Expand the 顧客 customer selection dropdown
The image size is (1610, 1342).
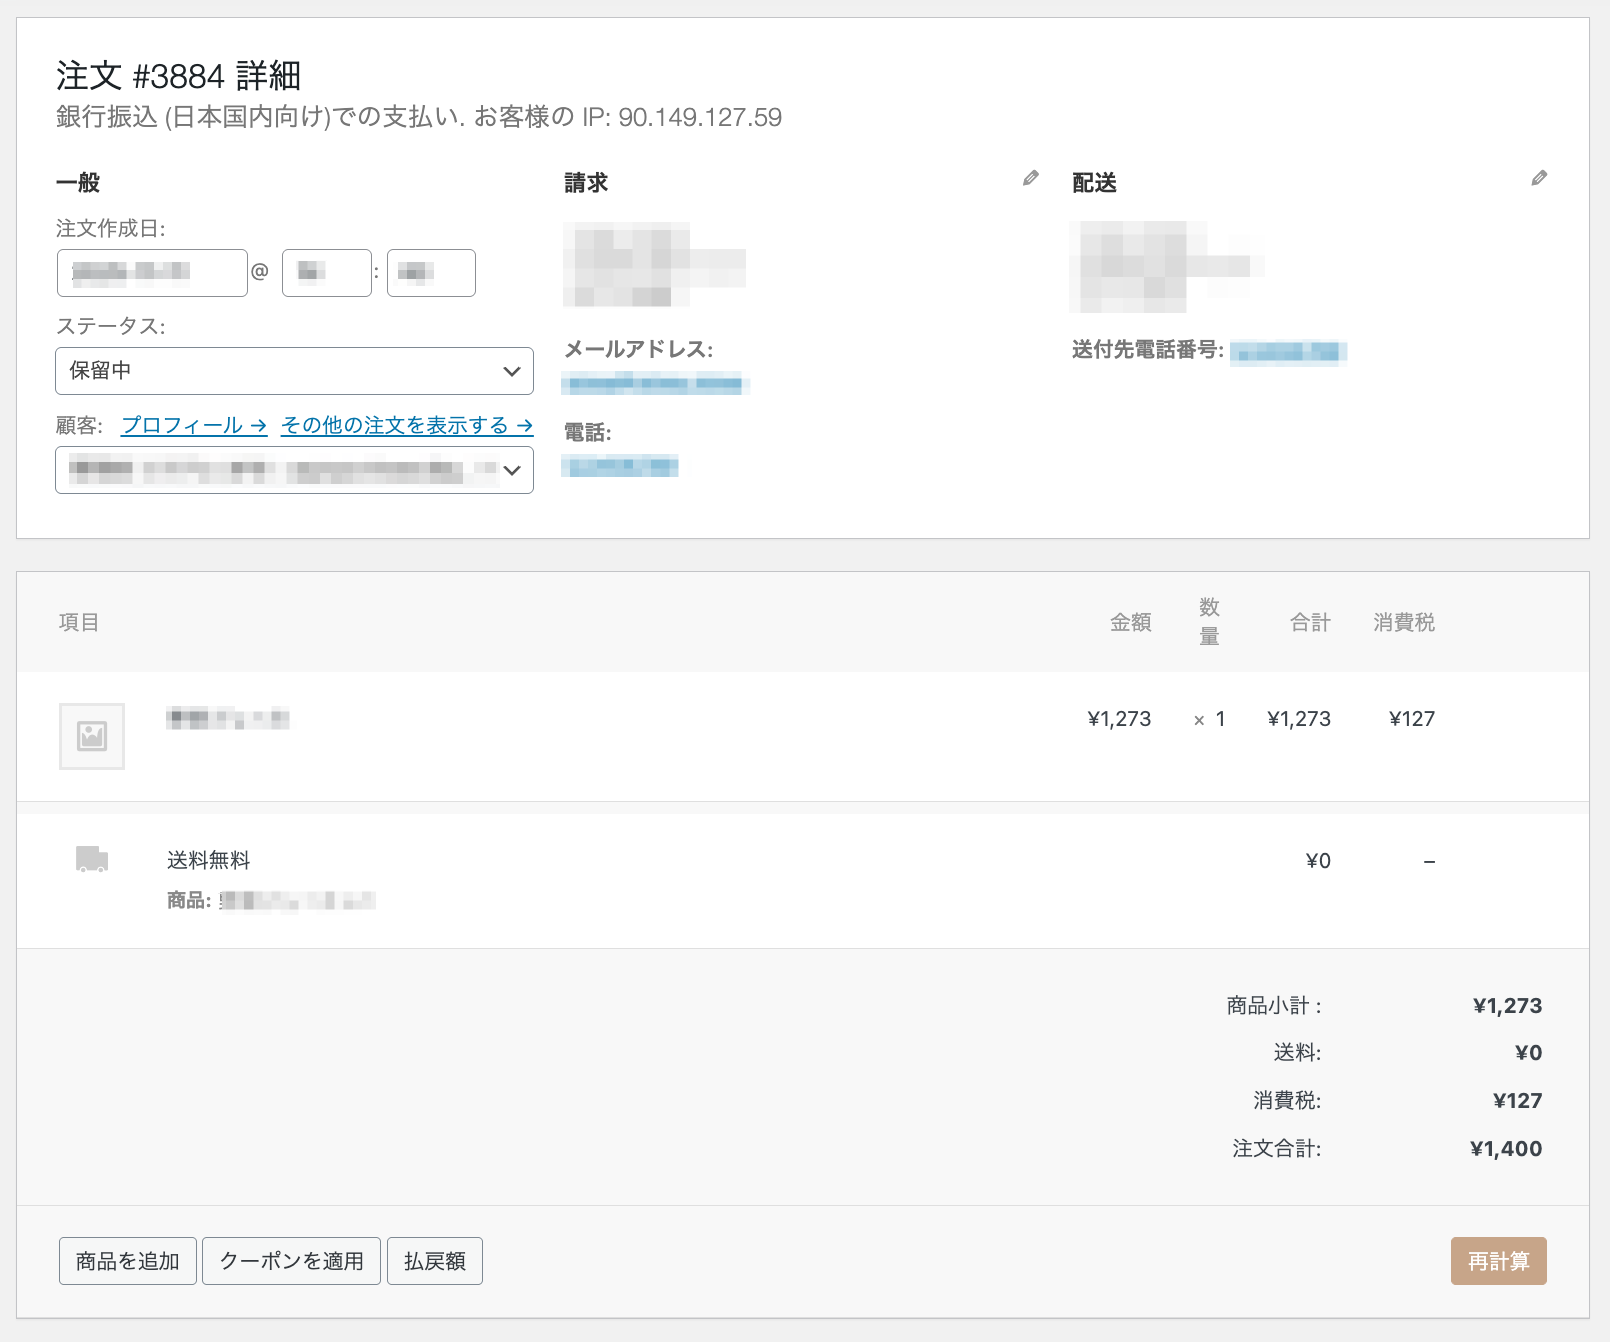click(294, 470)
